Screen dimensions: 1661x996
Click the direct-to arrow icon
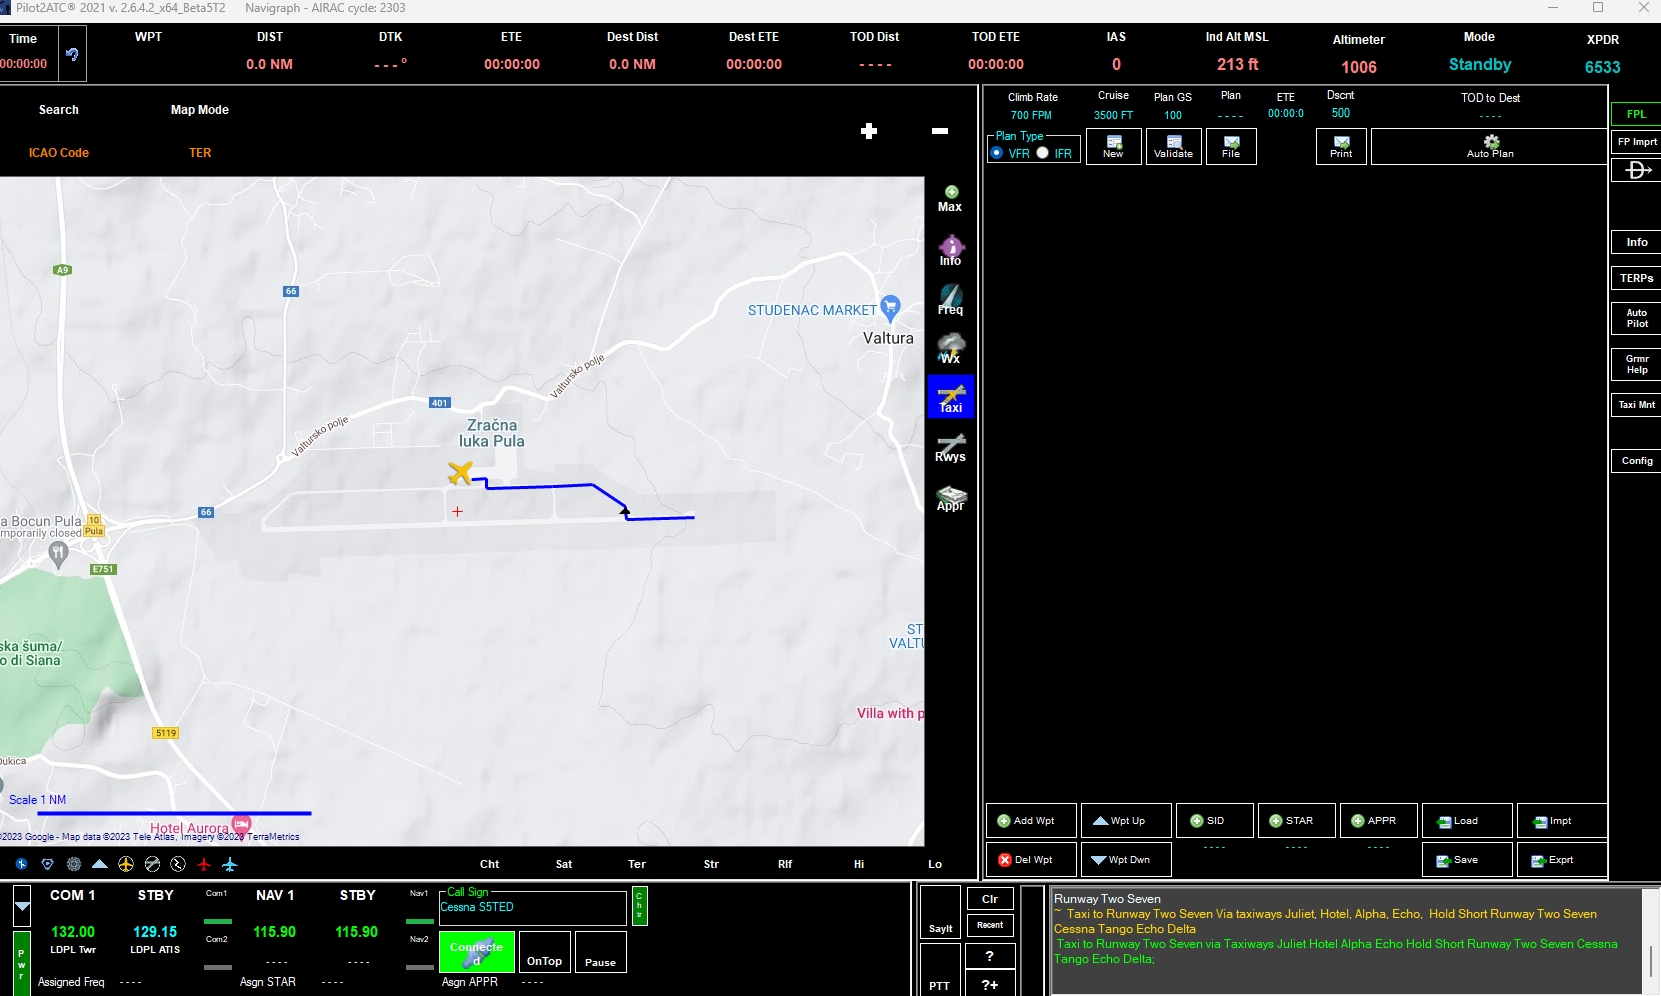click(1637, 170)
